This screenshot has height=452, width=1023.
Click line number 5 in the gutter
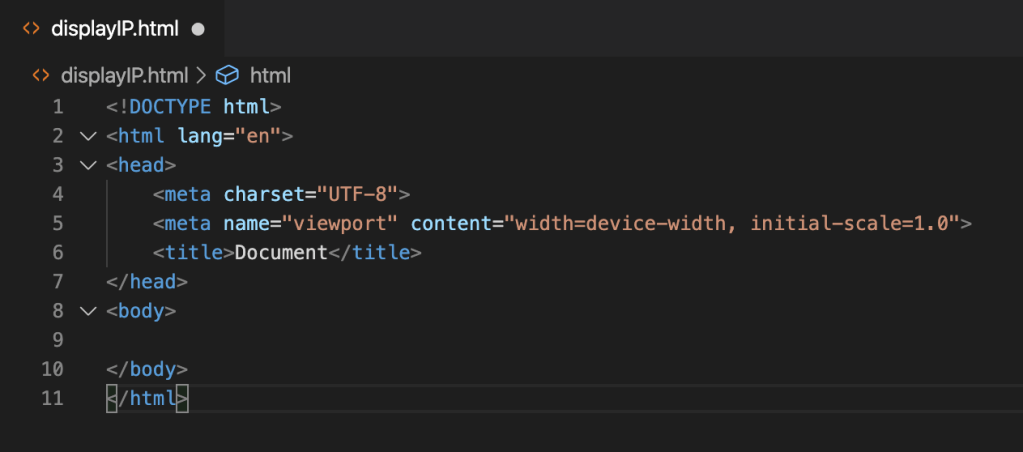pos(57,223)
